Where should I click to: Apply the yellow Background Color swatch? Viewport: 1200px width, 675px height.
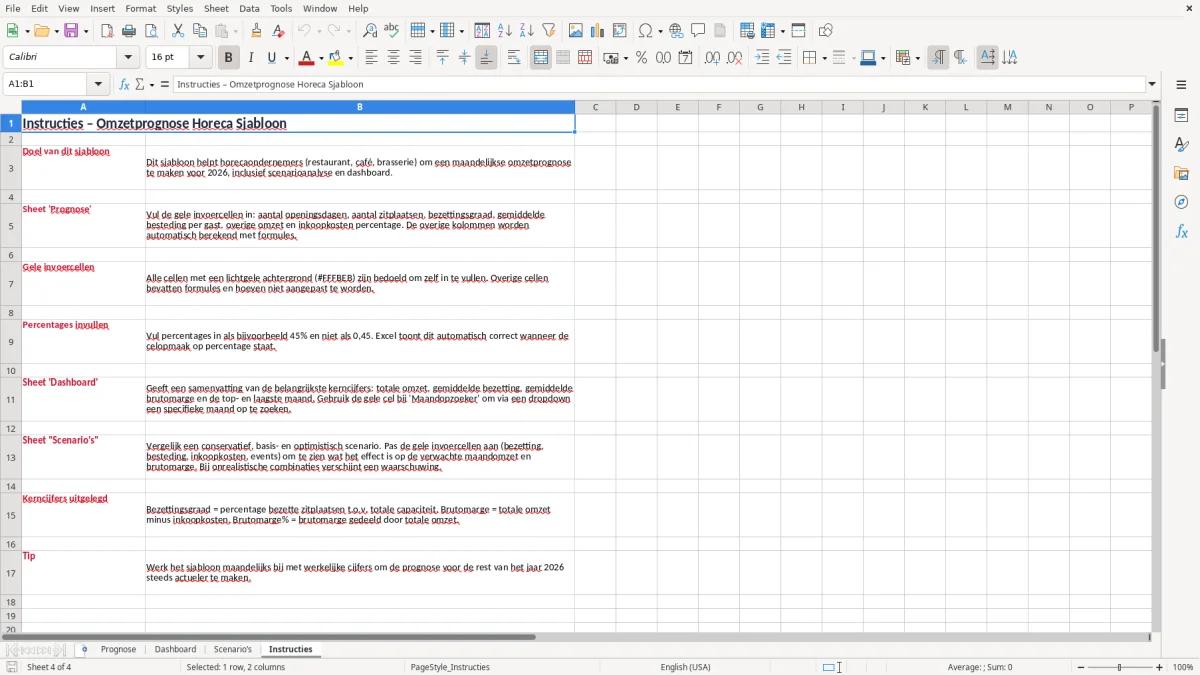click(336, 58)
